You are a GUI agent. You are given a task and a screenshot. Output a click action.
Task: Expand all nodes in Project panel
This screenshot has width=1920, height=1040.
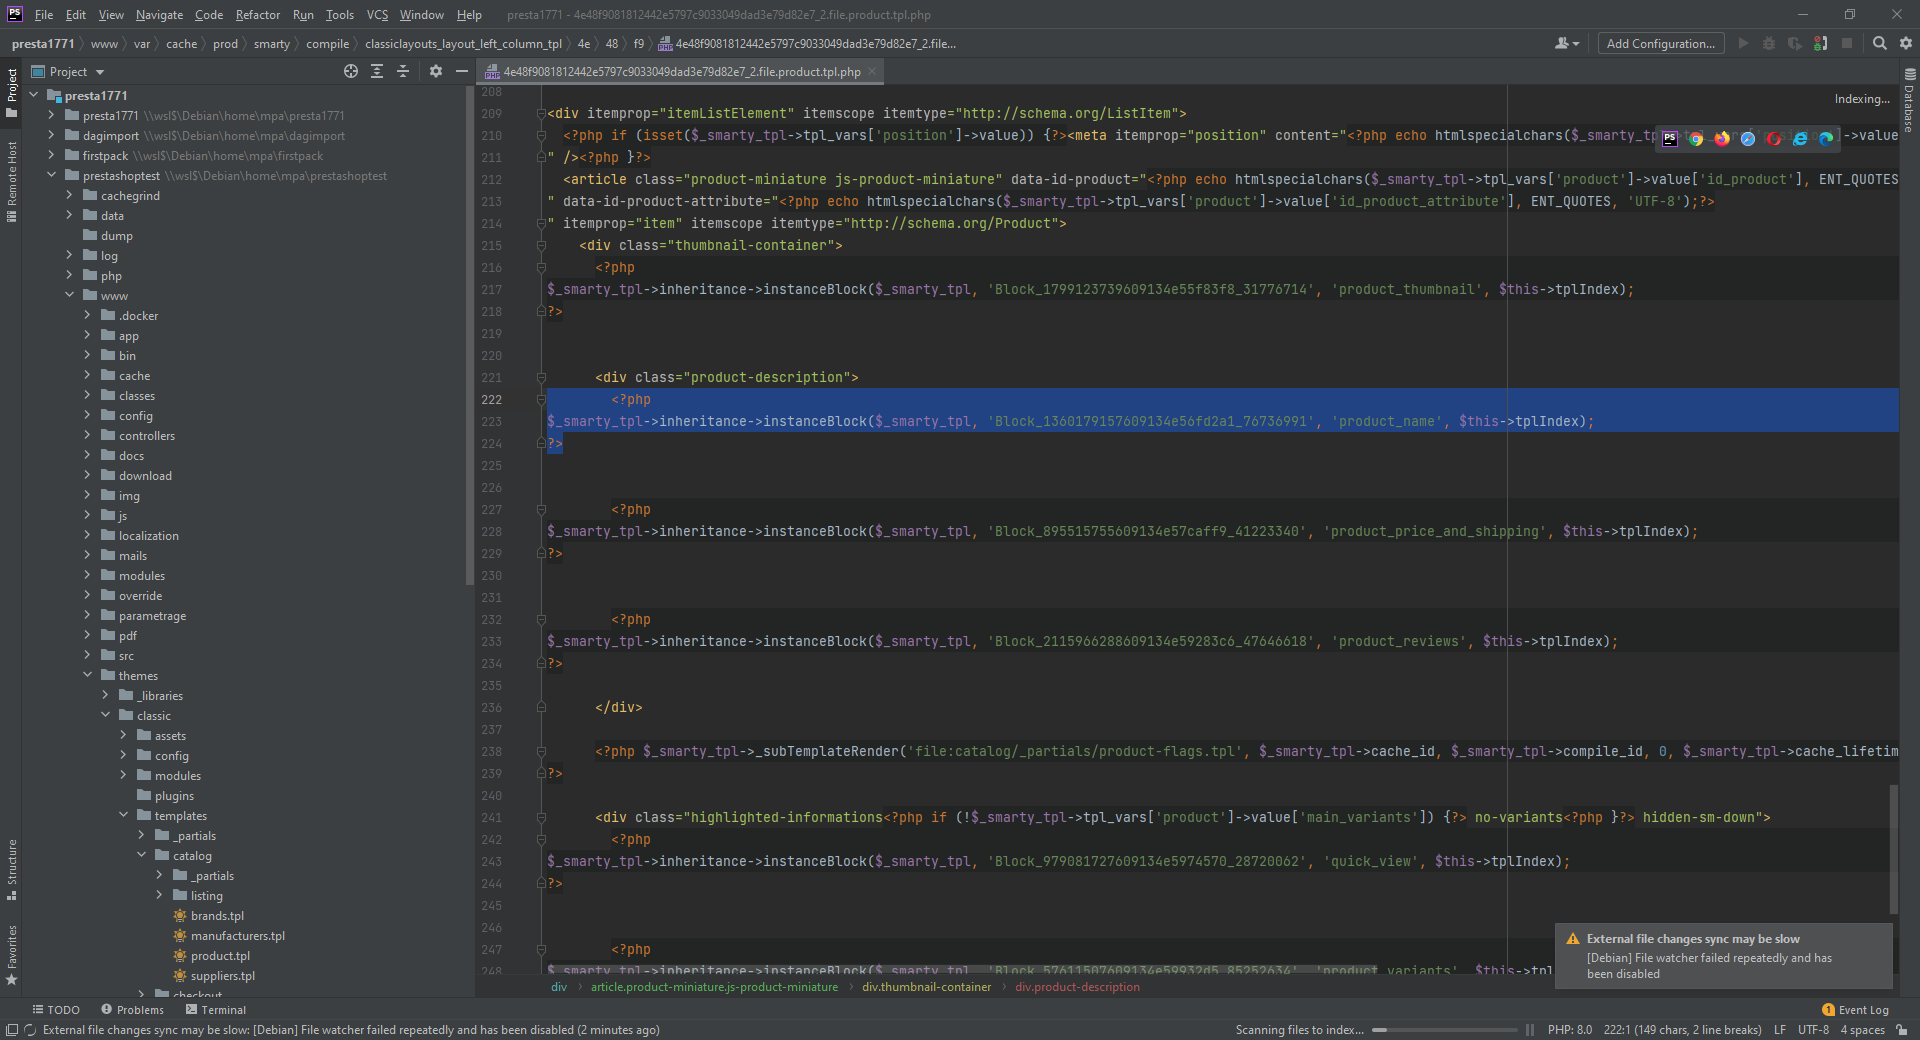pyautogui.click(x=377, y=71)
